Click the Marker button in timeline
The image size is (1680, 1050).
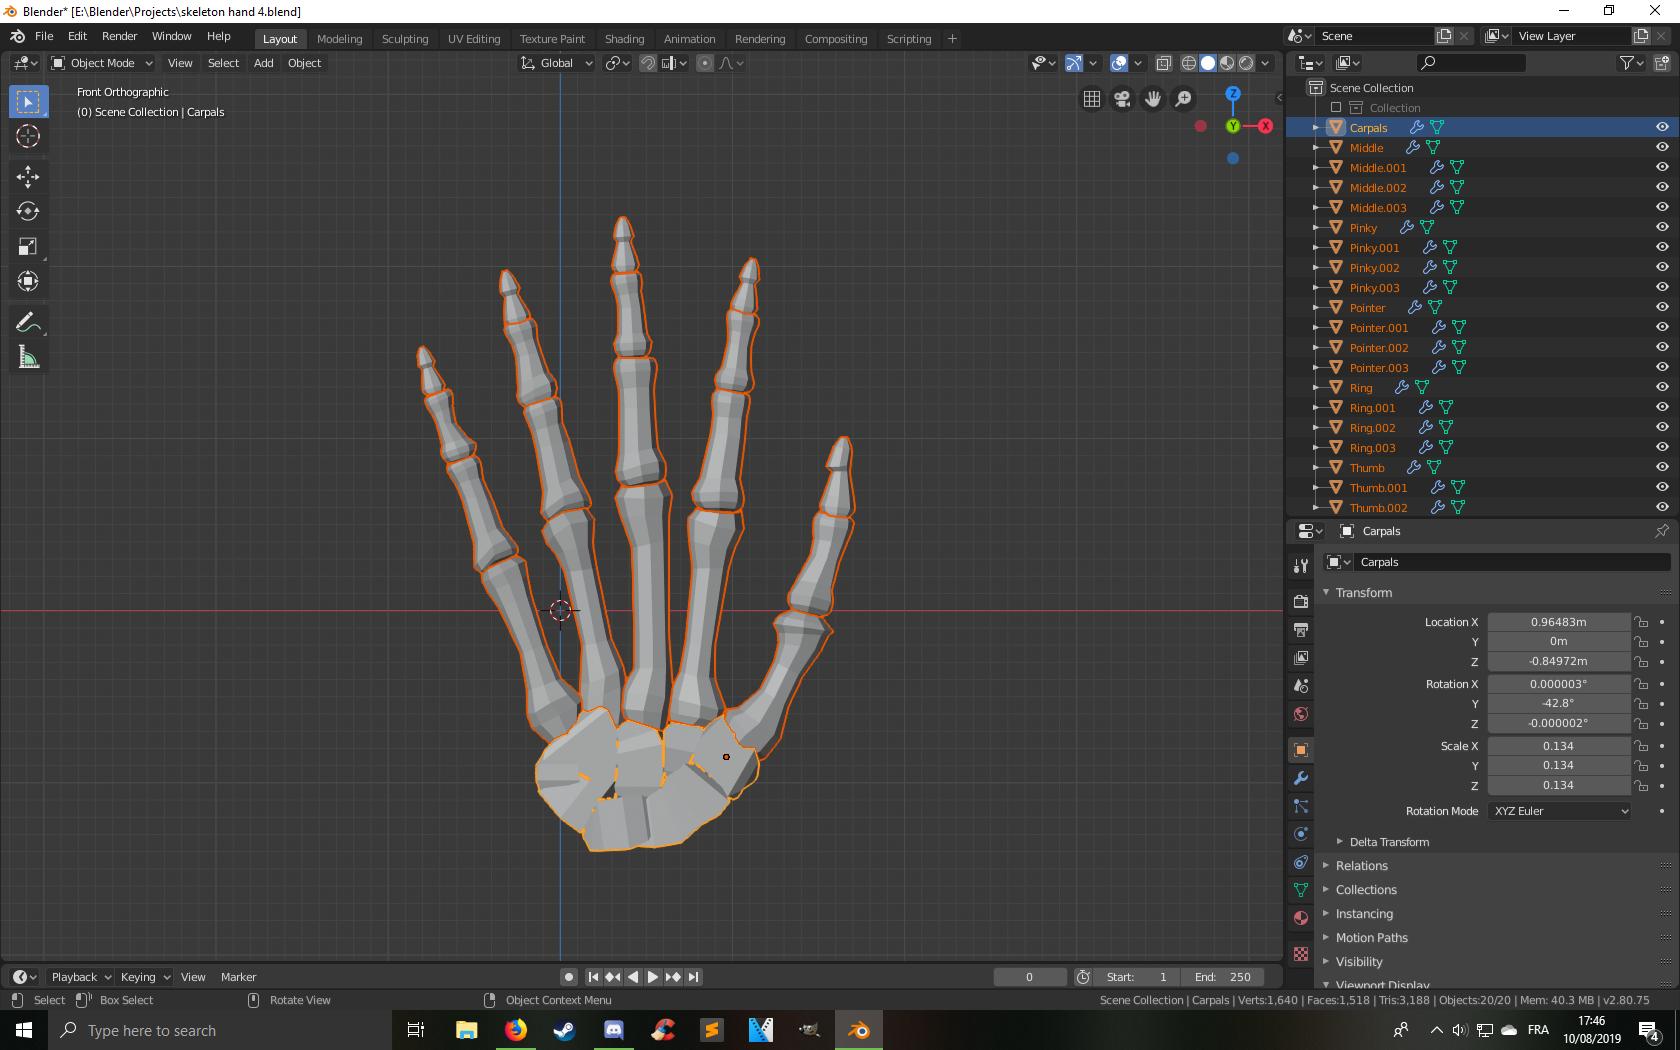(x=238, y=977)
